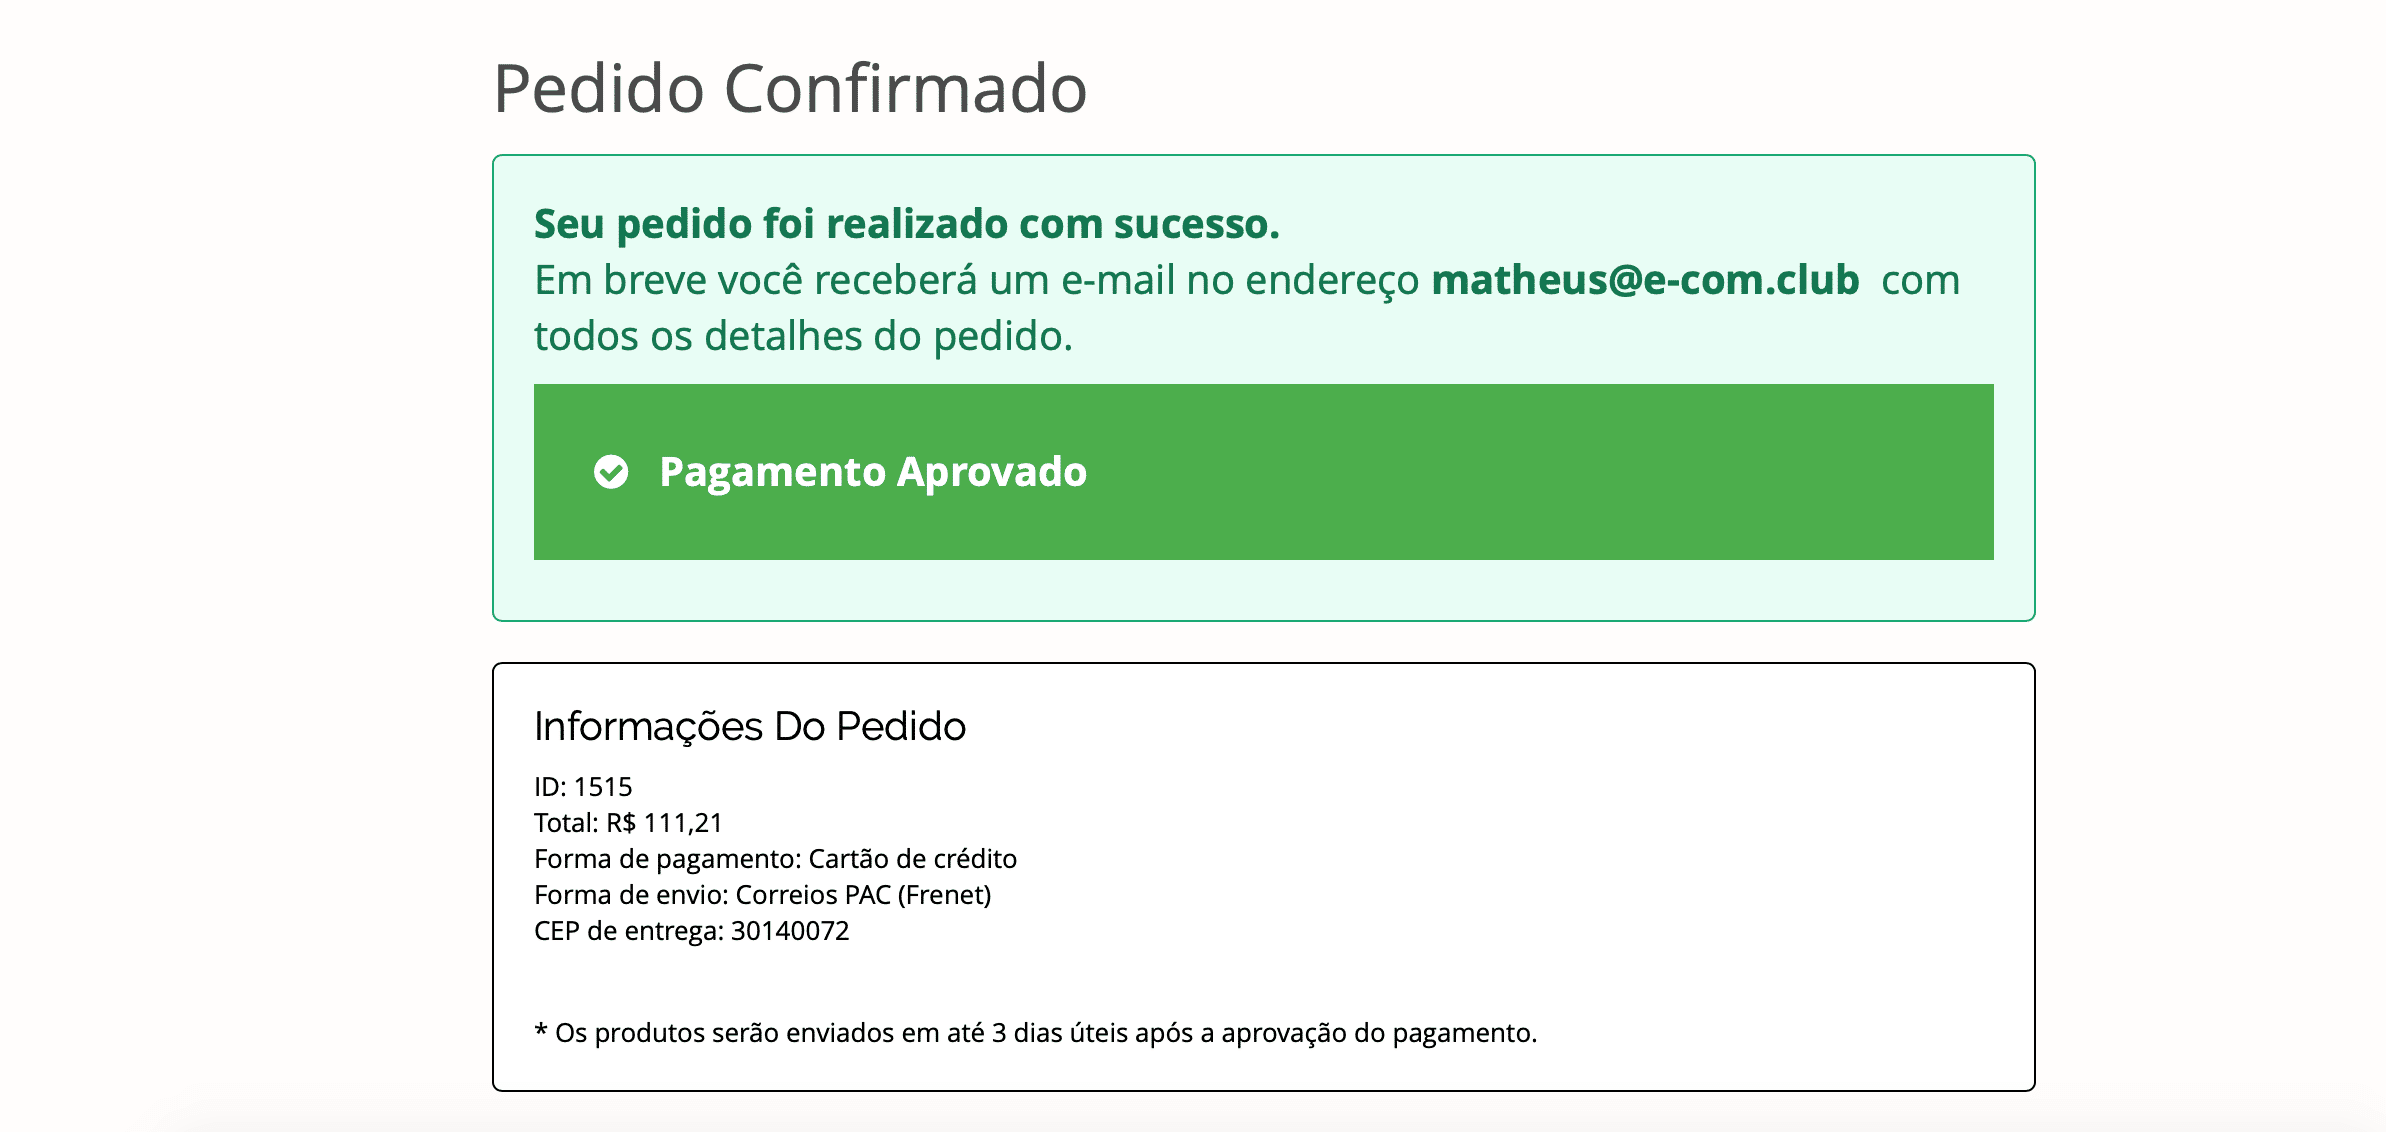This screenshot has height=1132, width=2386.
Task: Click the delivery CEP number 30140072
Action: tap(790, 931)
